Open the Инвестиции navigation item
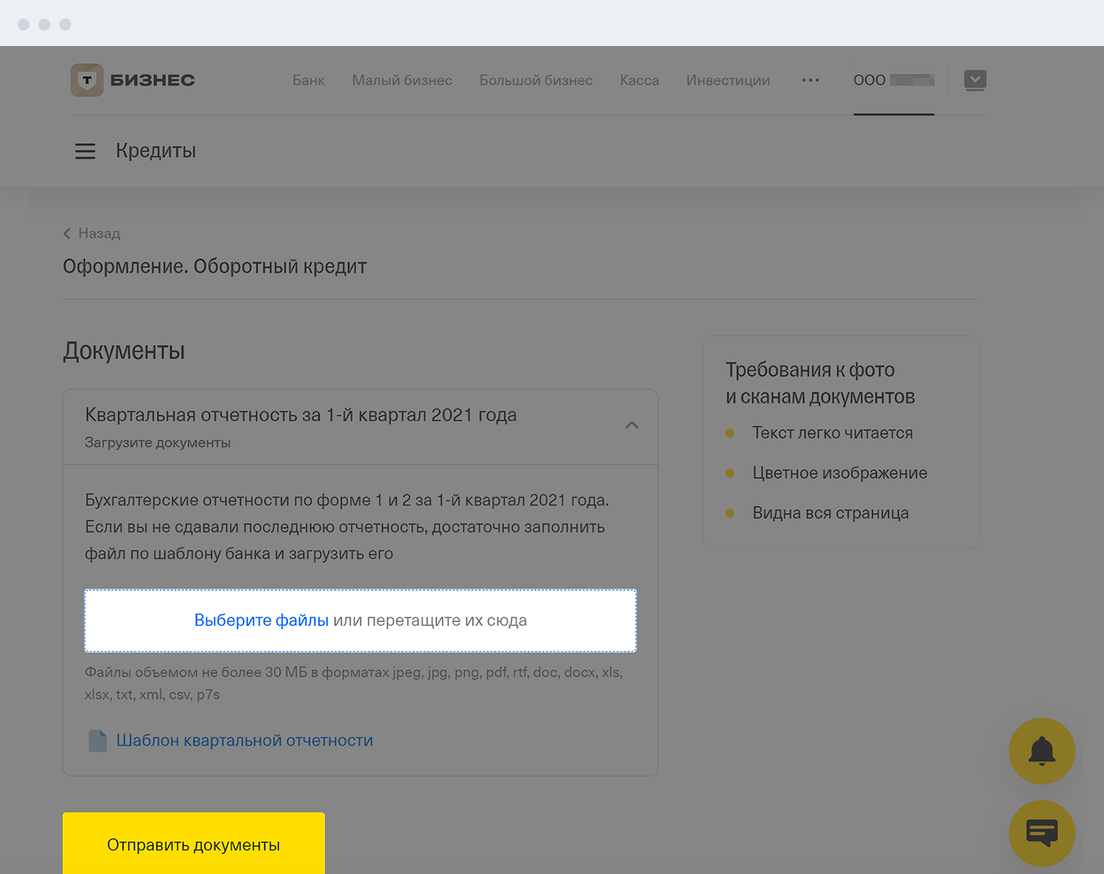This screenshot has width=1104, height=874. [x=728, y=80]
